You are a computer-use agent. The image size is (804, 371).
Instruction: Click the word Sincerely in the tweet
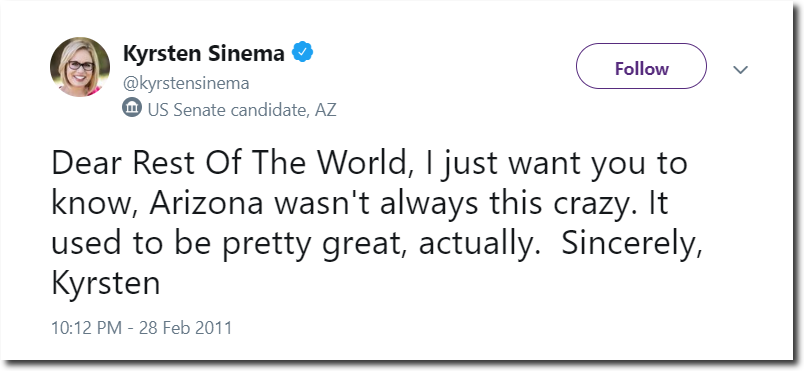click(627, 245)
